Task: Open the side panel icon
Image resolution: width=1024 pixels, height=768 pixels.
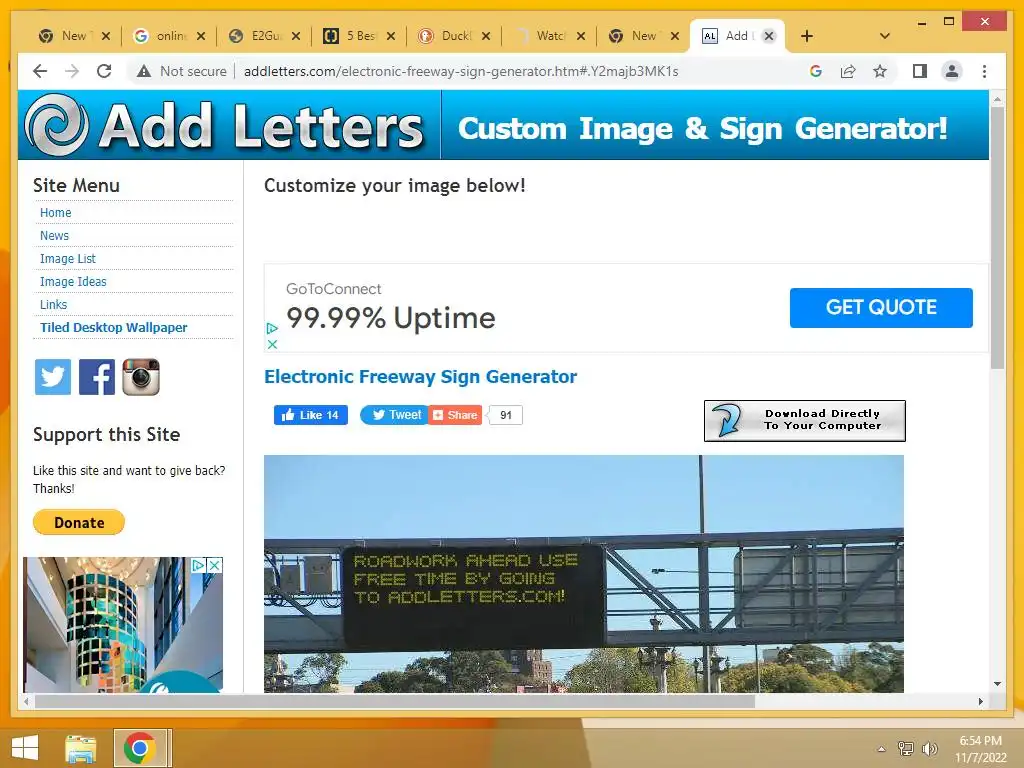Action: coord(920,71)
